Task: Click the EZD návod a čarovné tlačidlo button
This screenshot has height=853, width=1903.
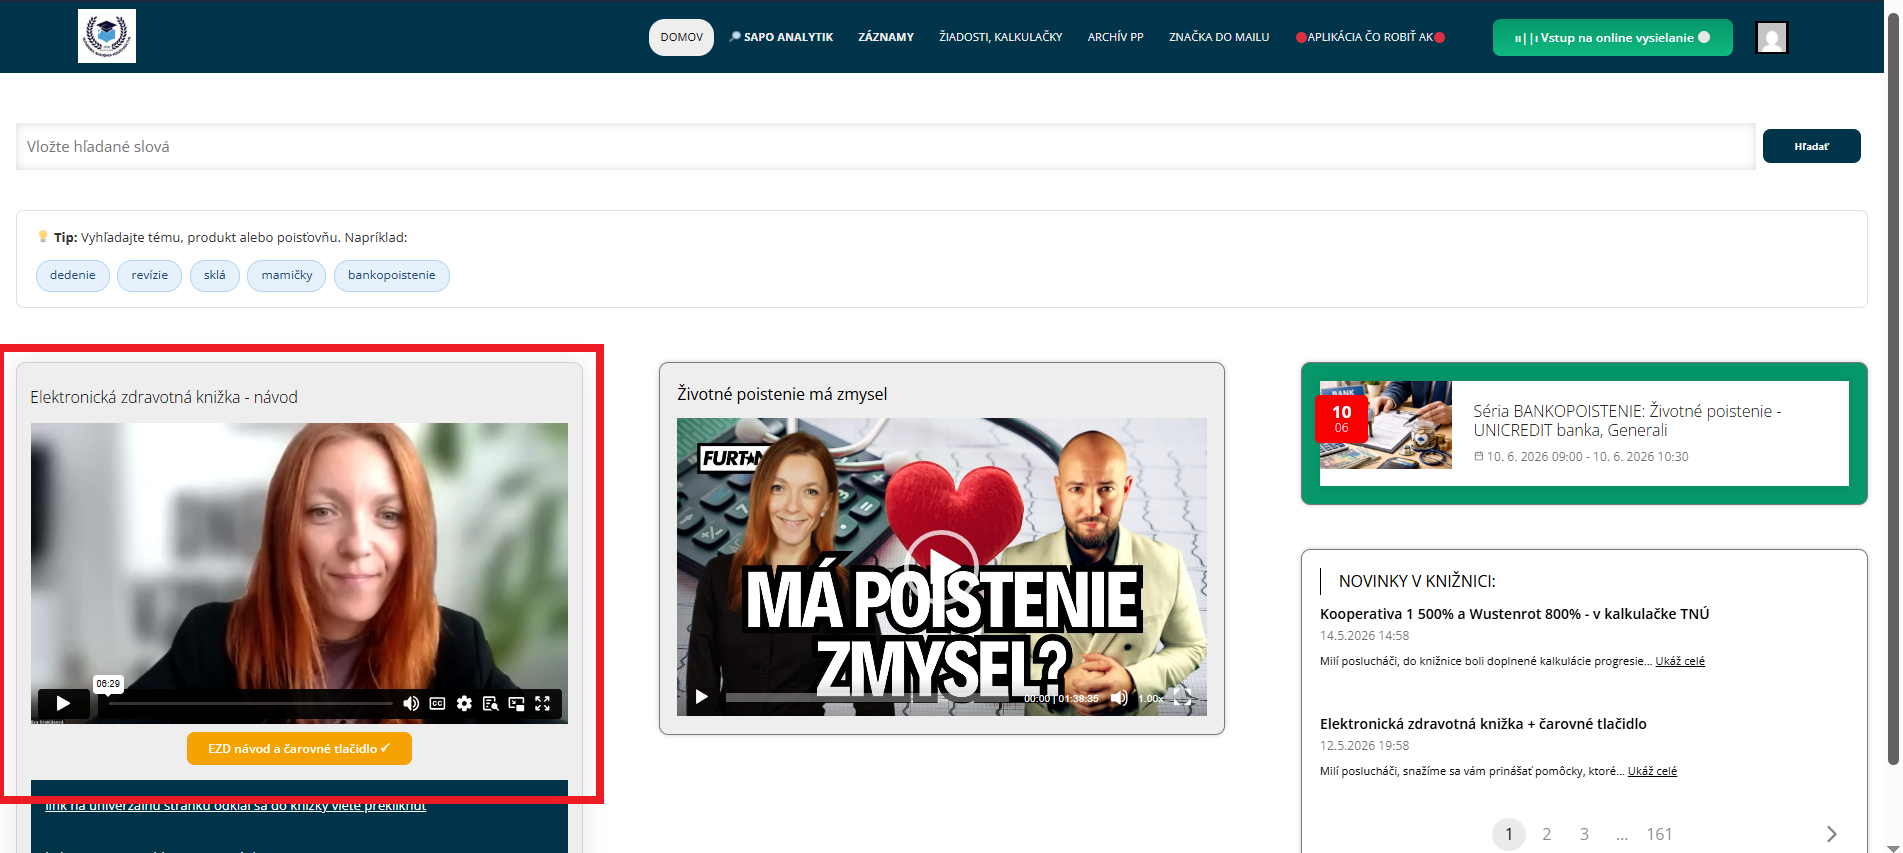Action: pyautogui.click(x=299, y=748)
